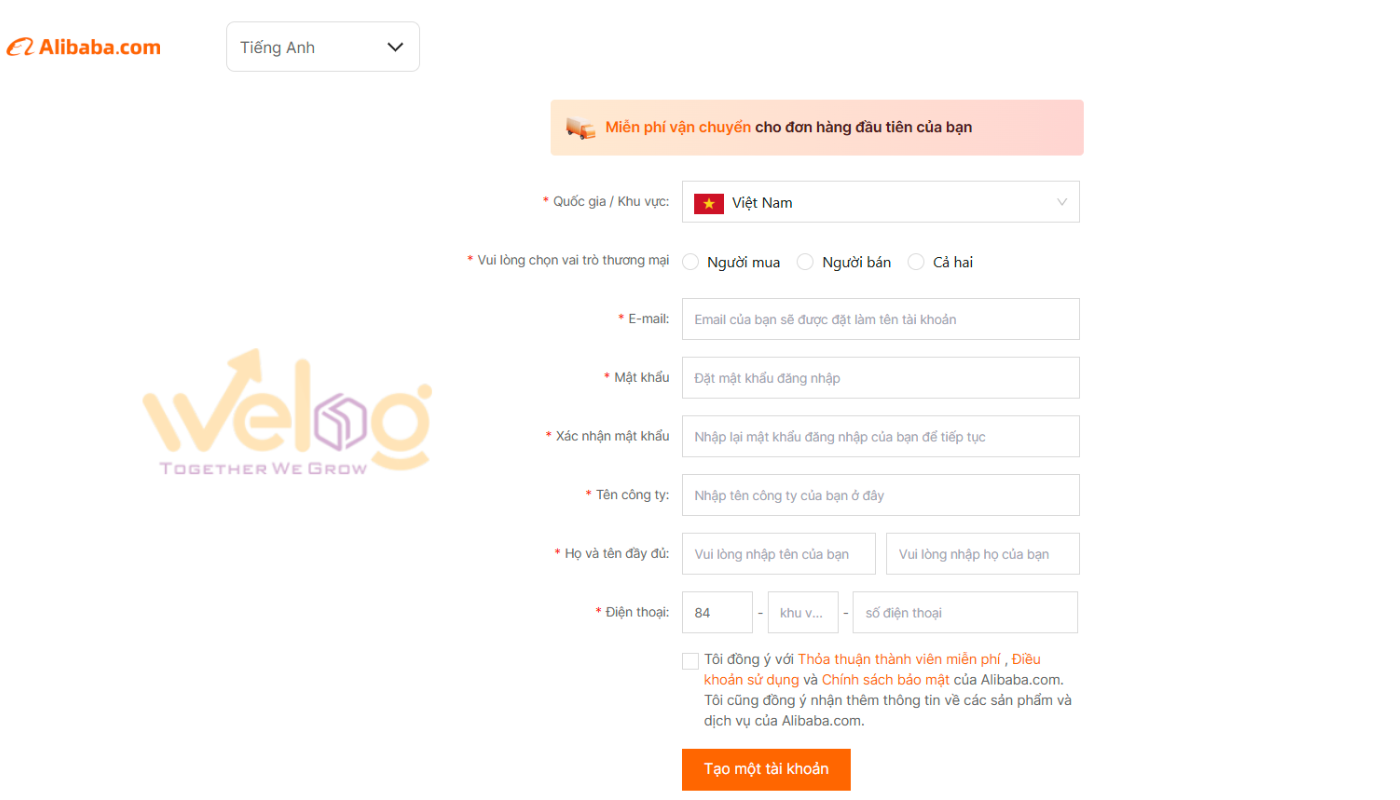Click the country code field showing 84
1400x800 pixels.
coord(717,613)
